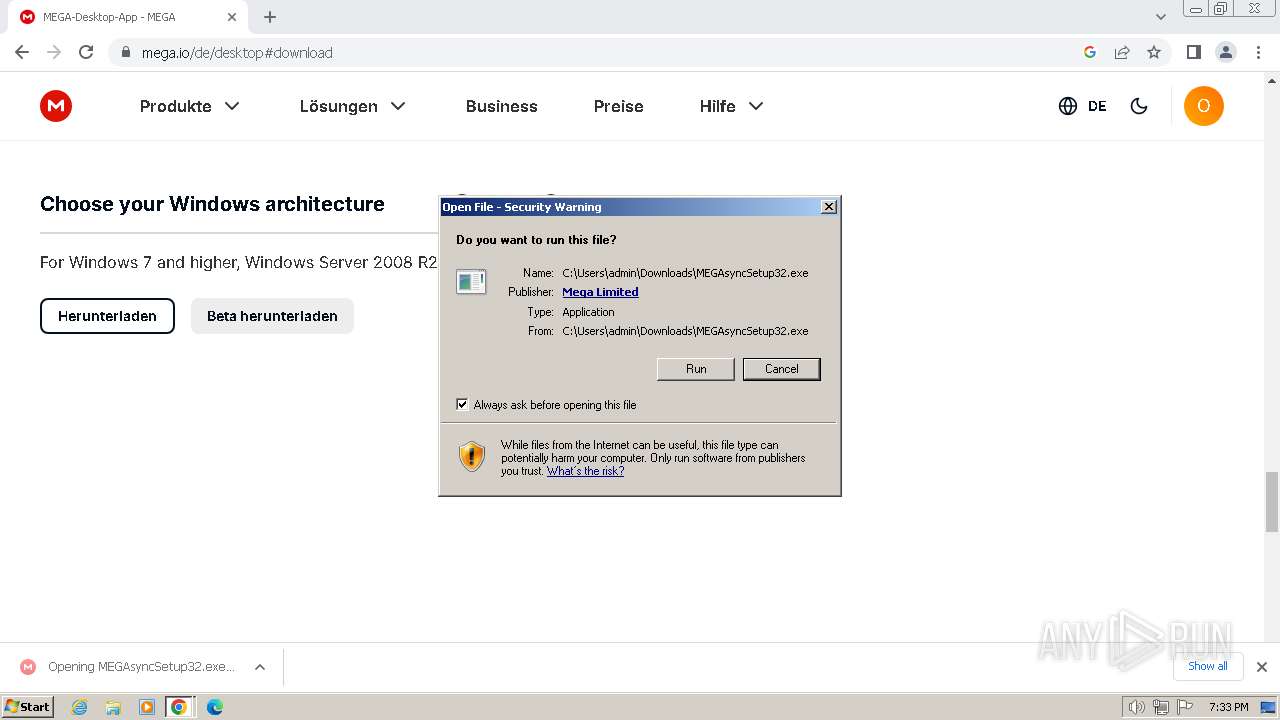The image size is (1280, 720).
Task: Click Cancel in the security dialog
Action: click(x=782, y=369)
